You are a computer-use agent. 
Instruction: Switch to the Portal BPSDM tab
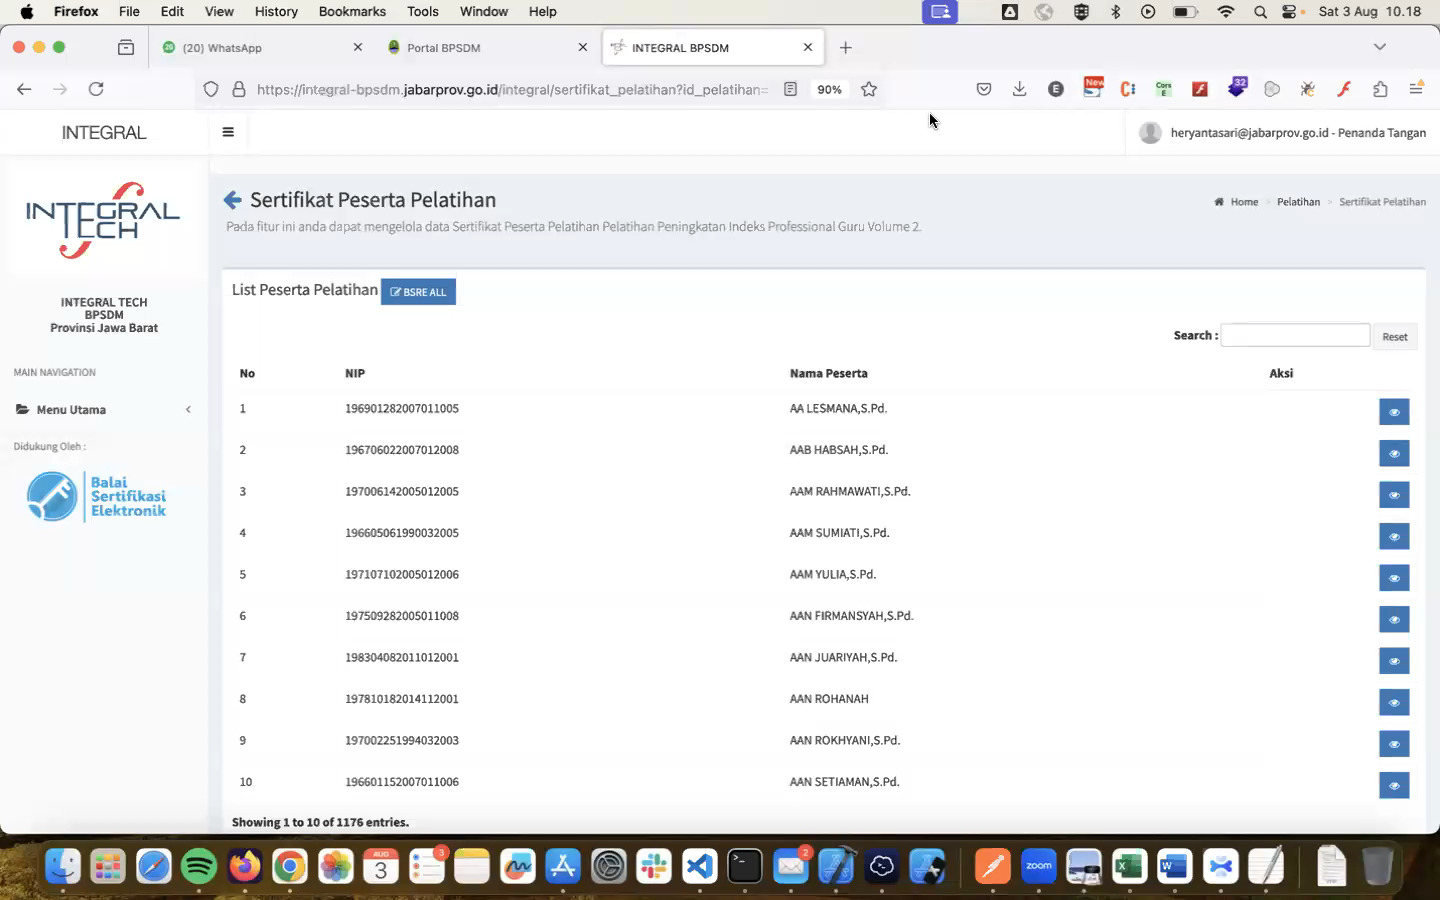point(486,47)
